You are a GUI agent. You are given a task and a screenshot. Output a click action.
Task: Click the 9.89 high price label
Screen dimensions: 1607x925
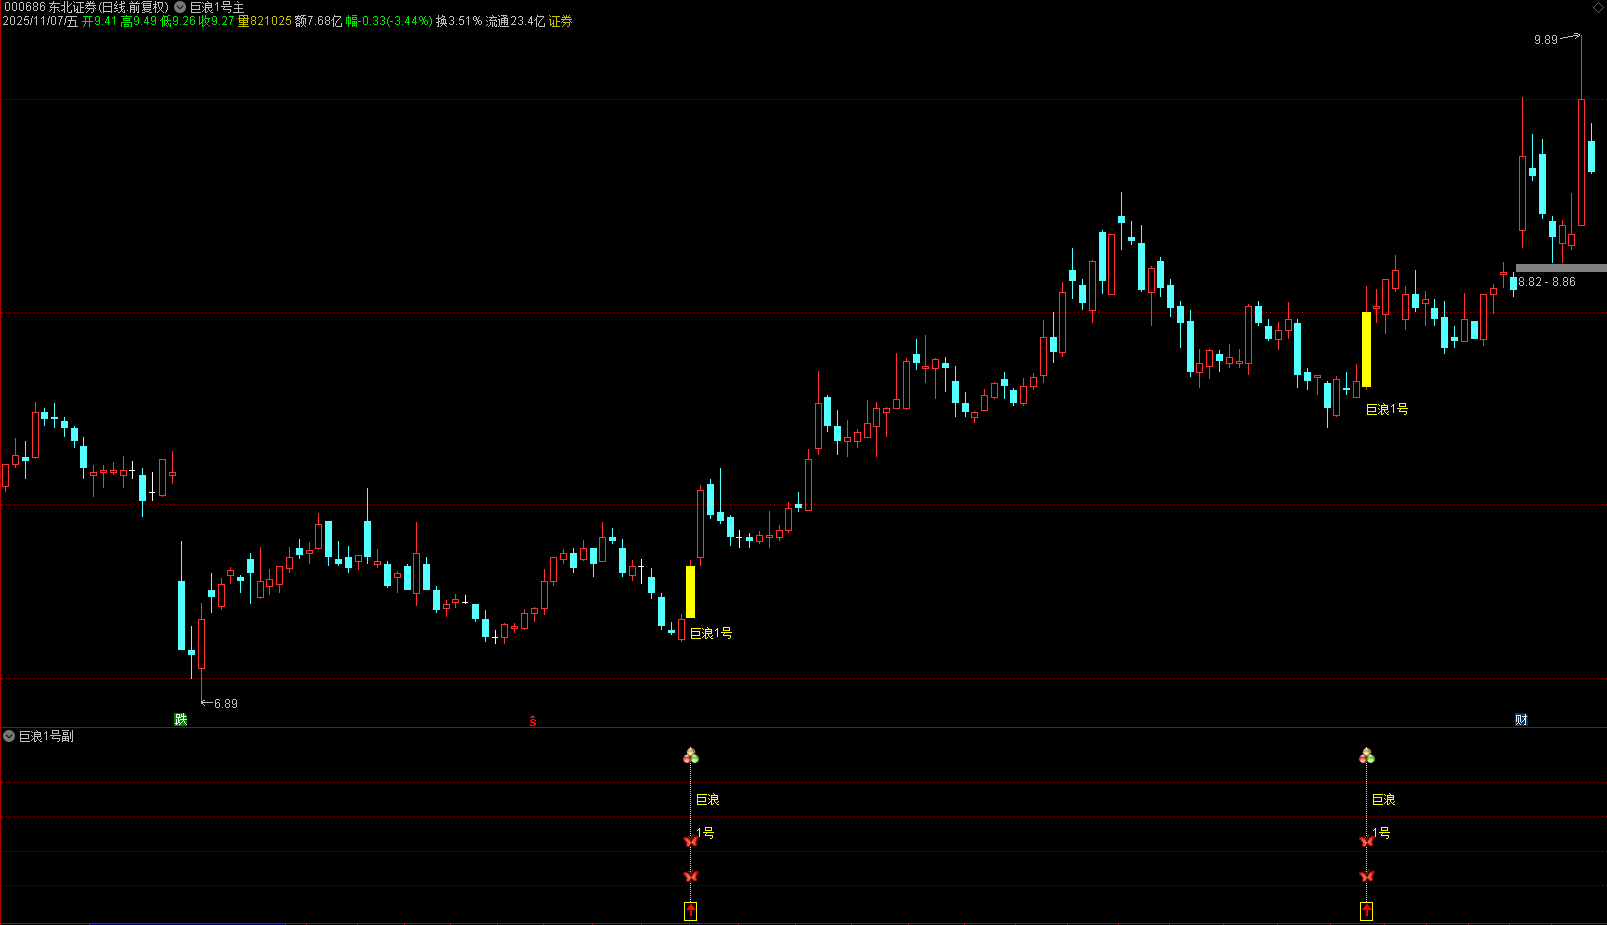[x=1546, y=40]
